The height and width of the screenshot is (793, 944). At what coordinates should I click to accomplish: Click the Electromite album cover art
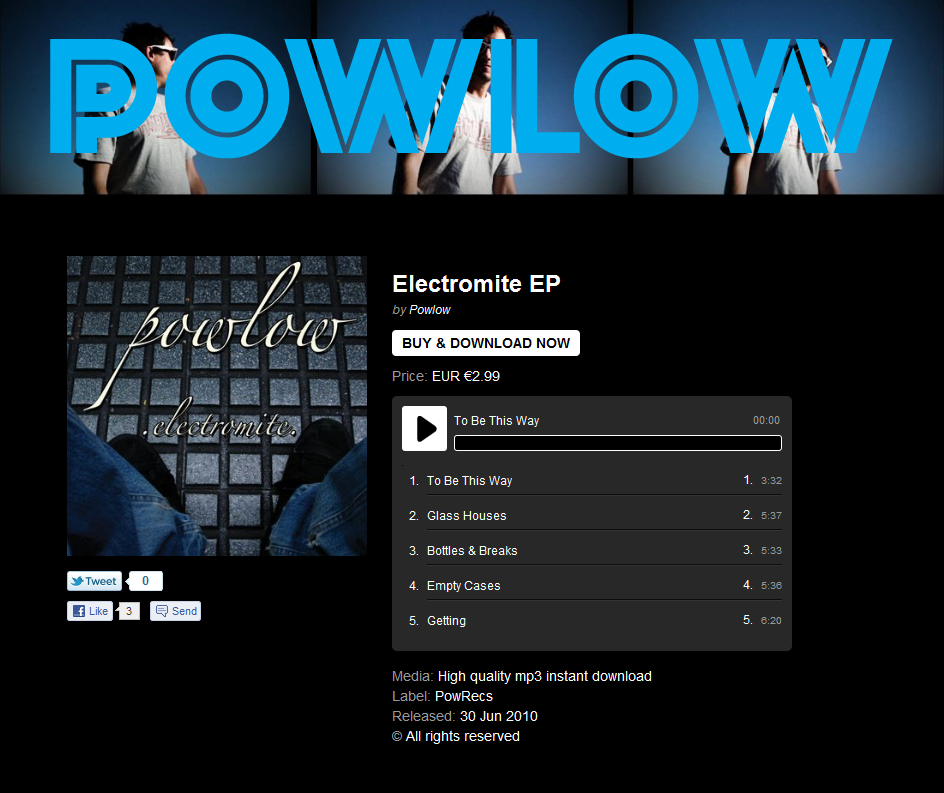(217, 406)
